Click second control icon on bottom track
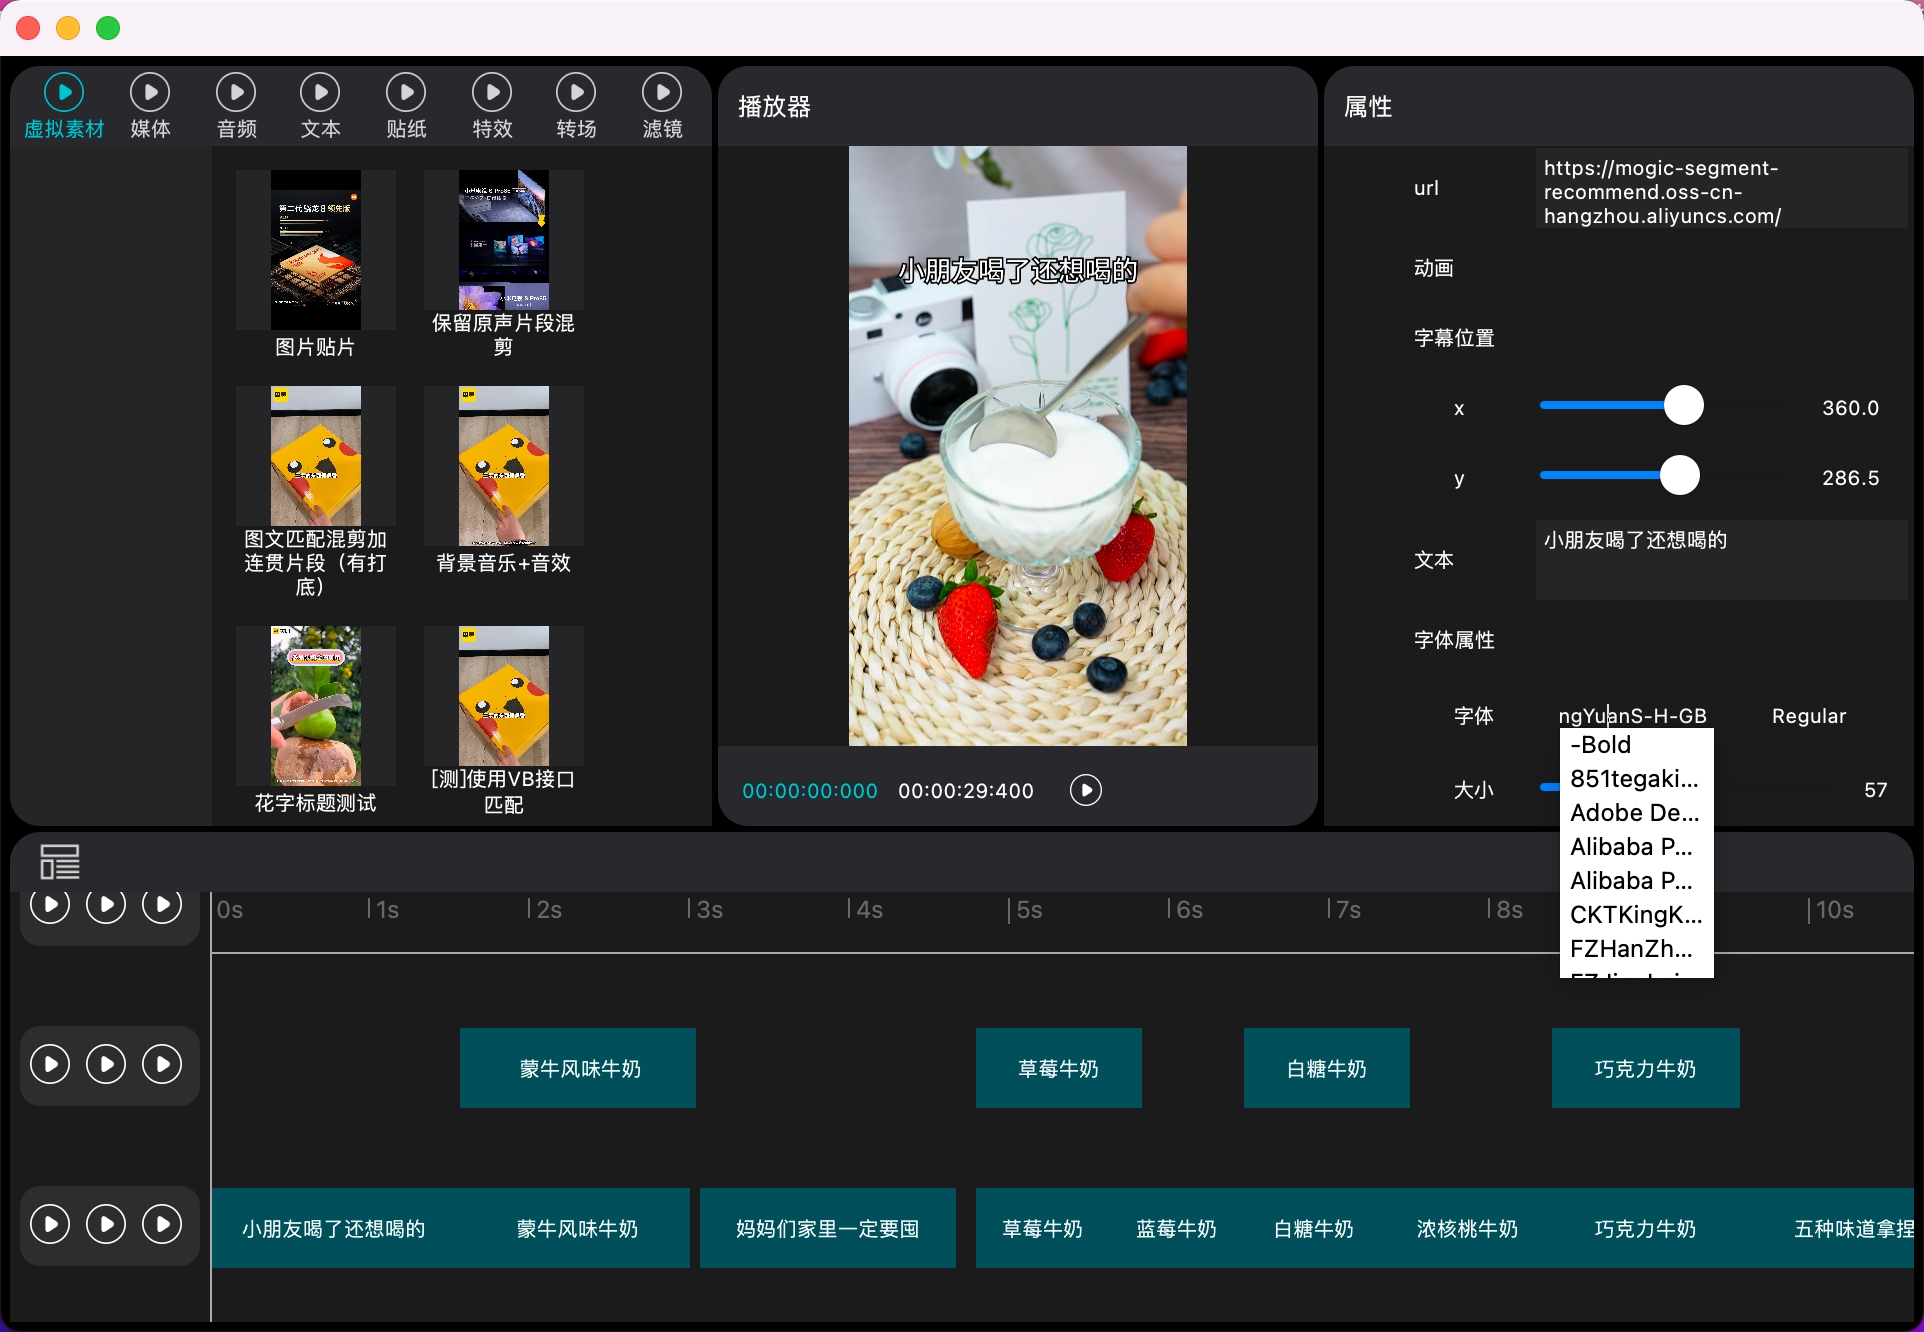This screenshot has height=1332, width=1924. pos(106,1224)
